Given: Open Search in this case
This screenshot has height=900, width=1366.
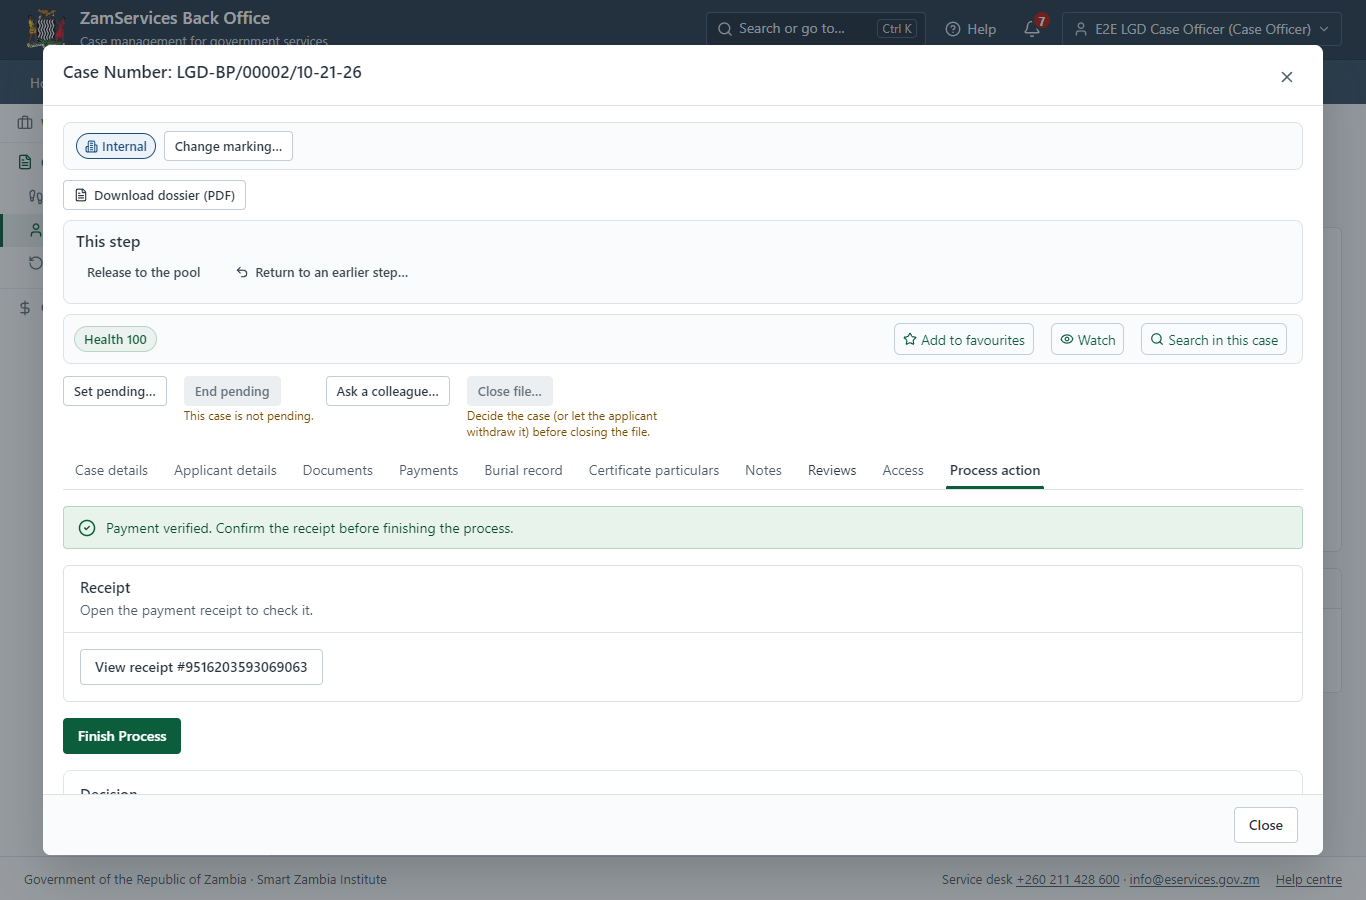Looking at the screenshot, I should click(x=1214, y=340).
